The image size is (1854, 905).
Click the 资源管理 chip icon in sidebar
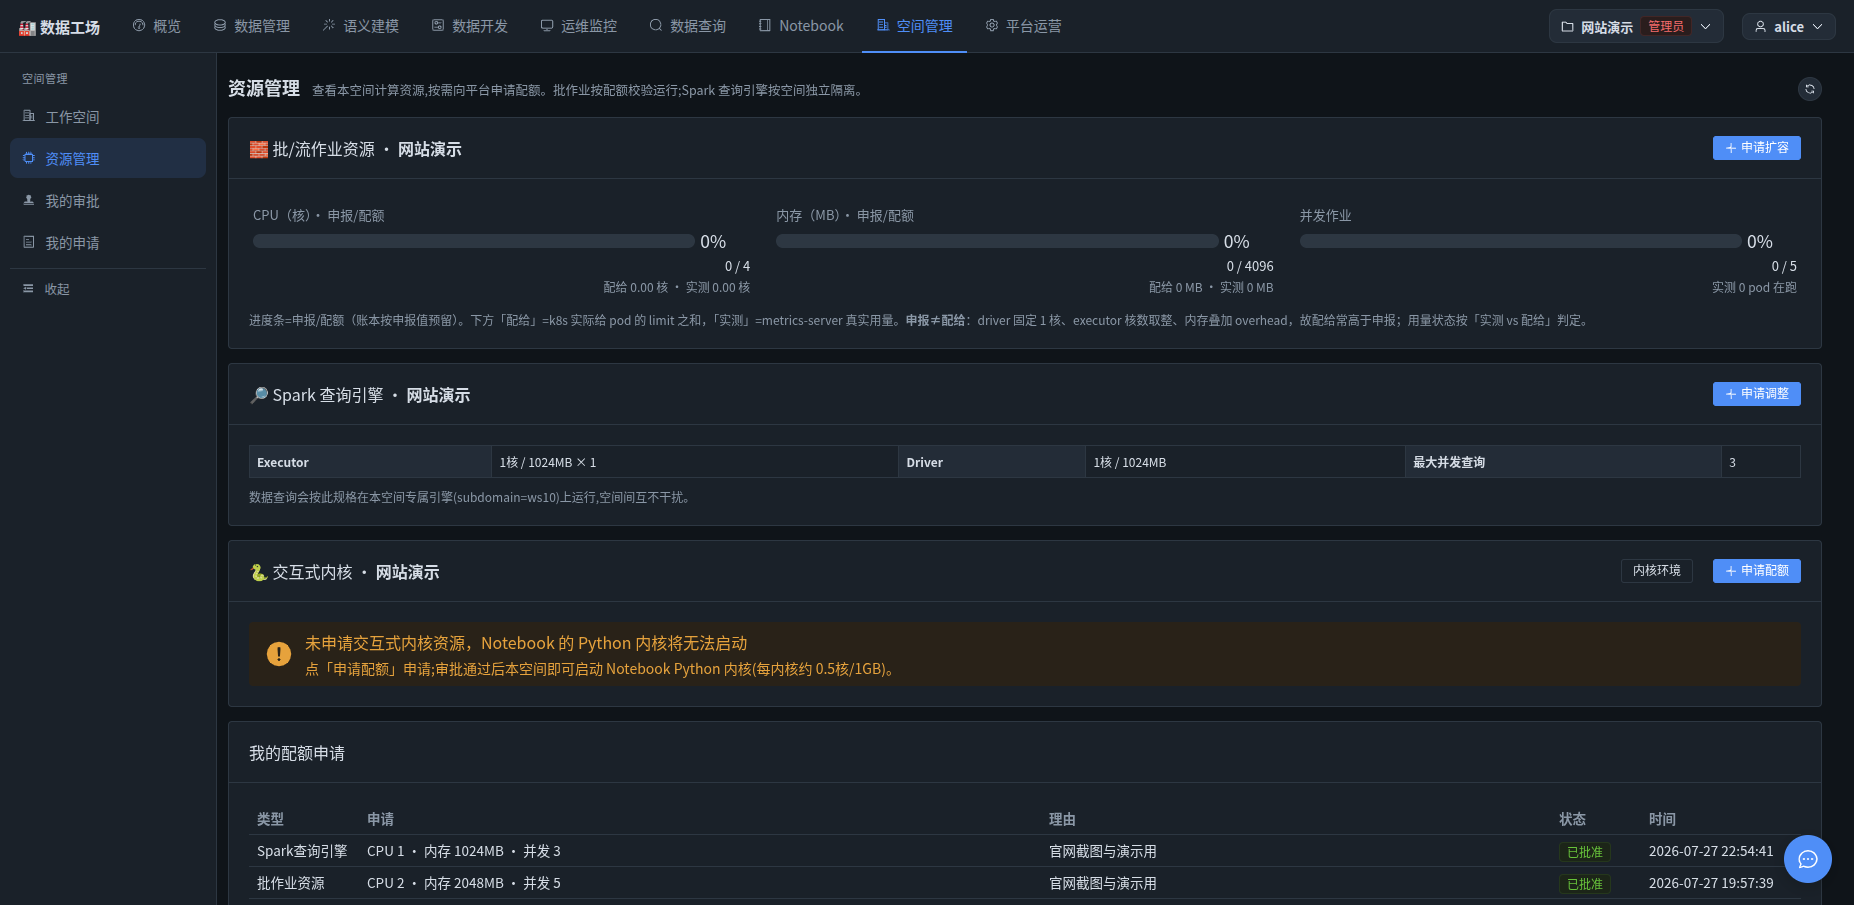pyautogui.click(x=29, y=158)
